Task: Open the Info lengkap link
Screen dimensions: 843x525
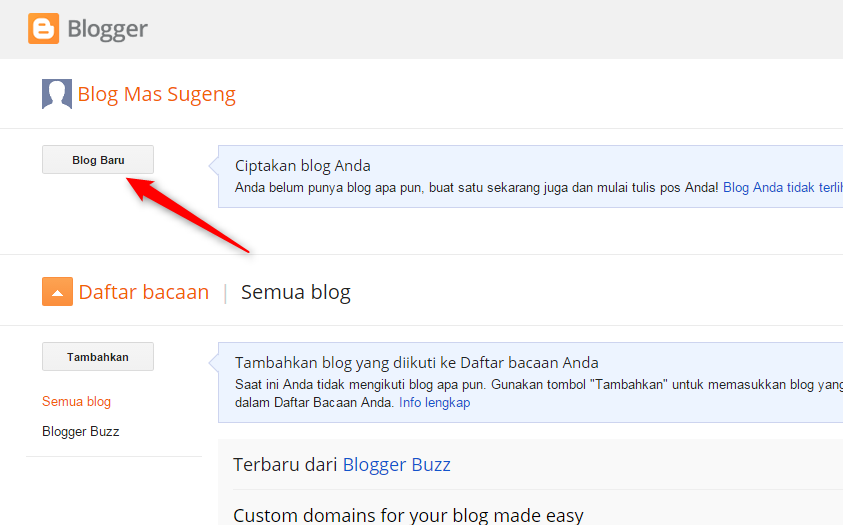Action: click(x=434, y=402)
